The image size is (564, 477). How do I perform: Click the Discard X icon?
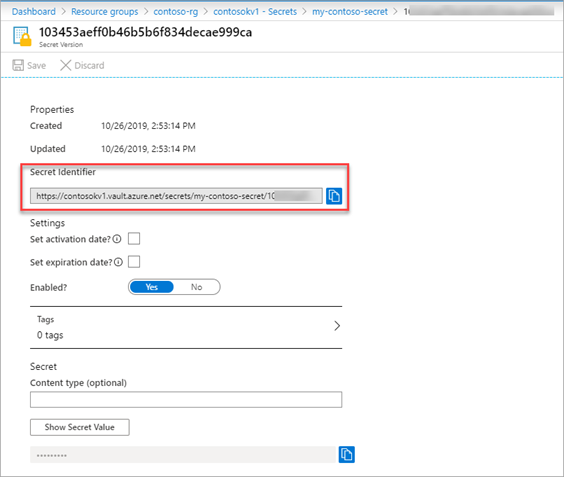65,65
